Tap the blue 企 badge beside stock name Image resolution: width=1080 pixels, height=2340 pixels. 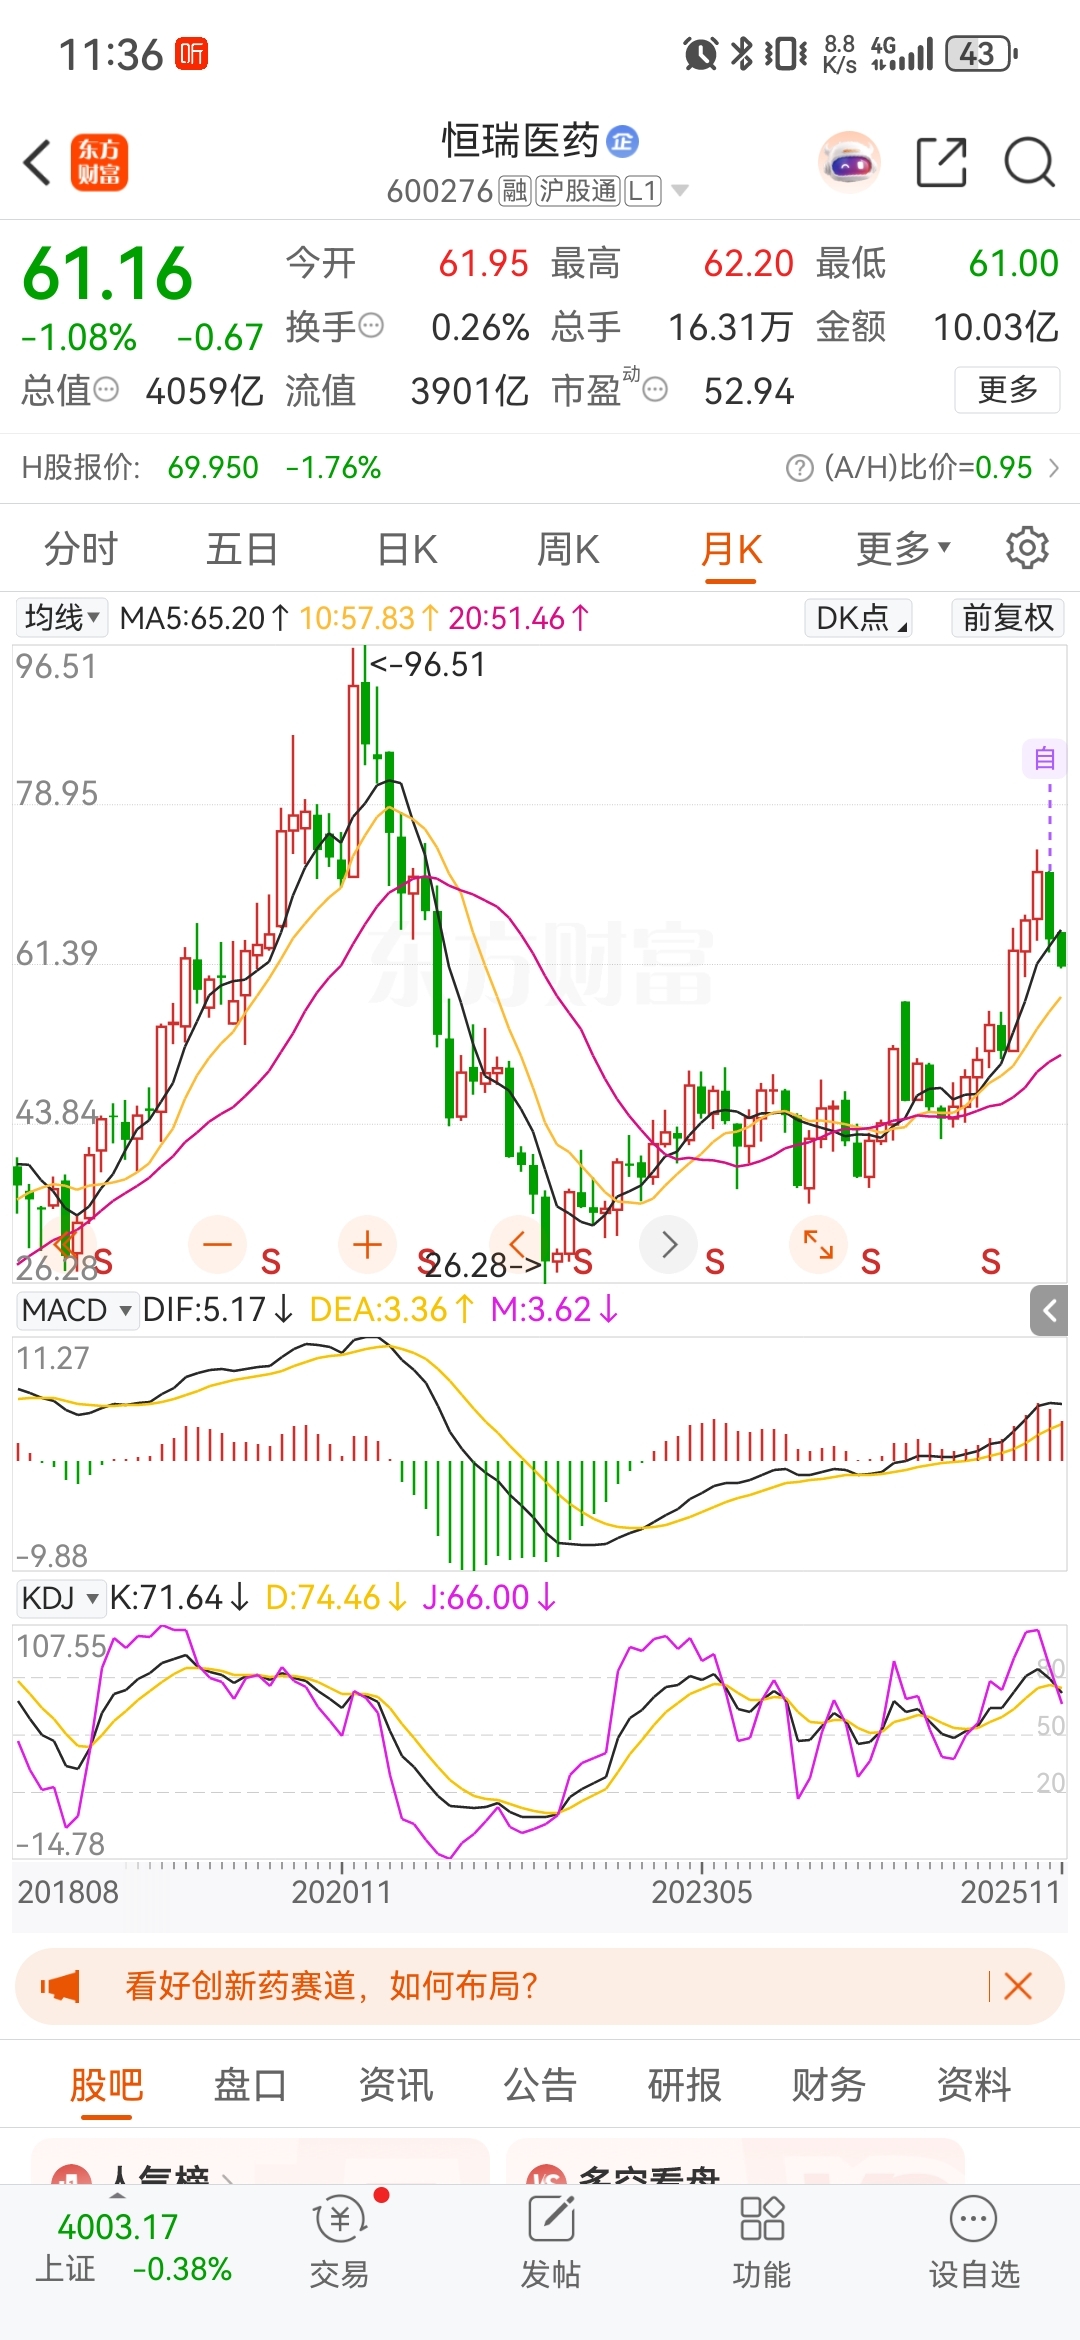pyautogui.click(x=623, y=142)
